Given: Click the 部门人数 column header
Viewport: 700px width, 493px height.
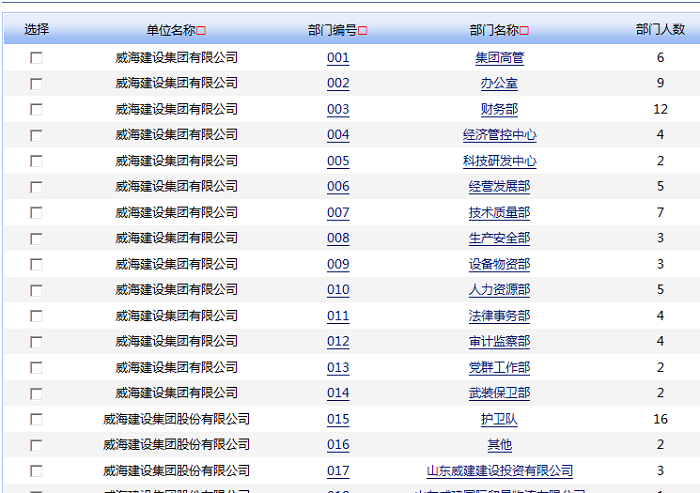Looking at the screenshot, I should [660, 29].
